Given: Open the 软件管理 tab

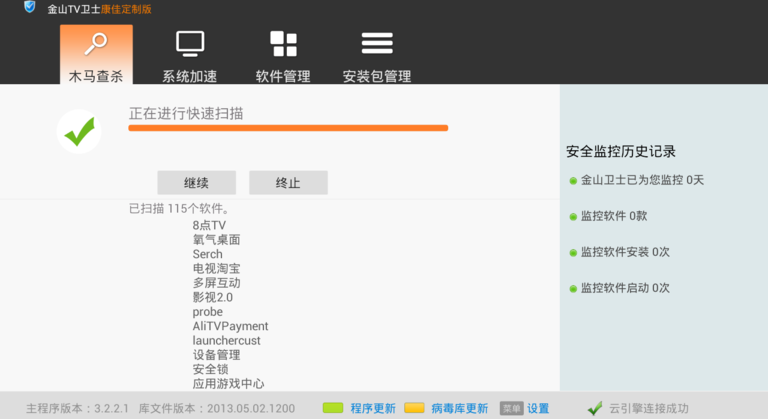Looking at the screenshot, I should coord(283,56).
